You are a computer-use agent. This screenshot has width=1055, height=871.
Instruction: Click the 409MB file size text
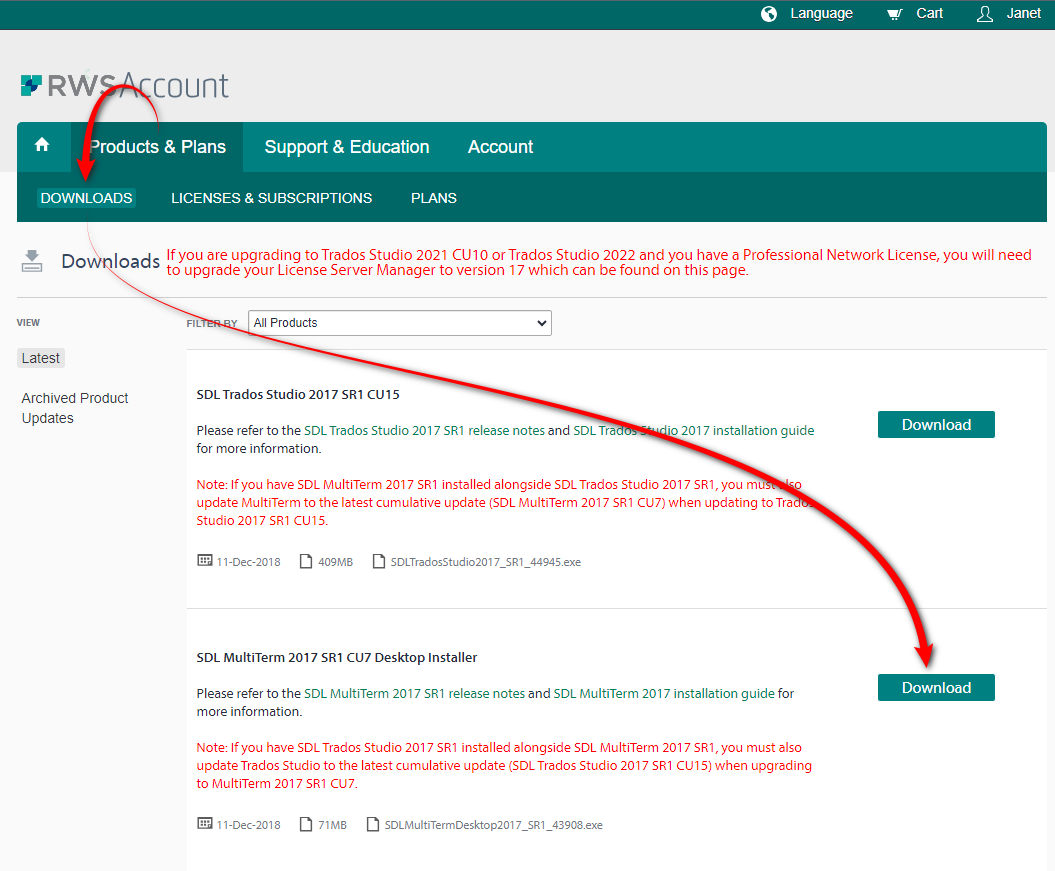point(335,562)
